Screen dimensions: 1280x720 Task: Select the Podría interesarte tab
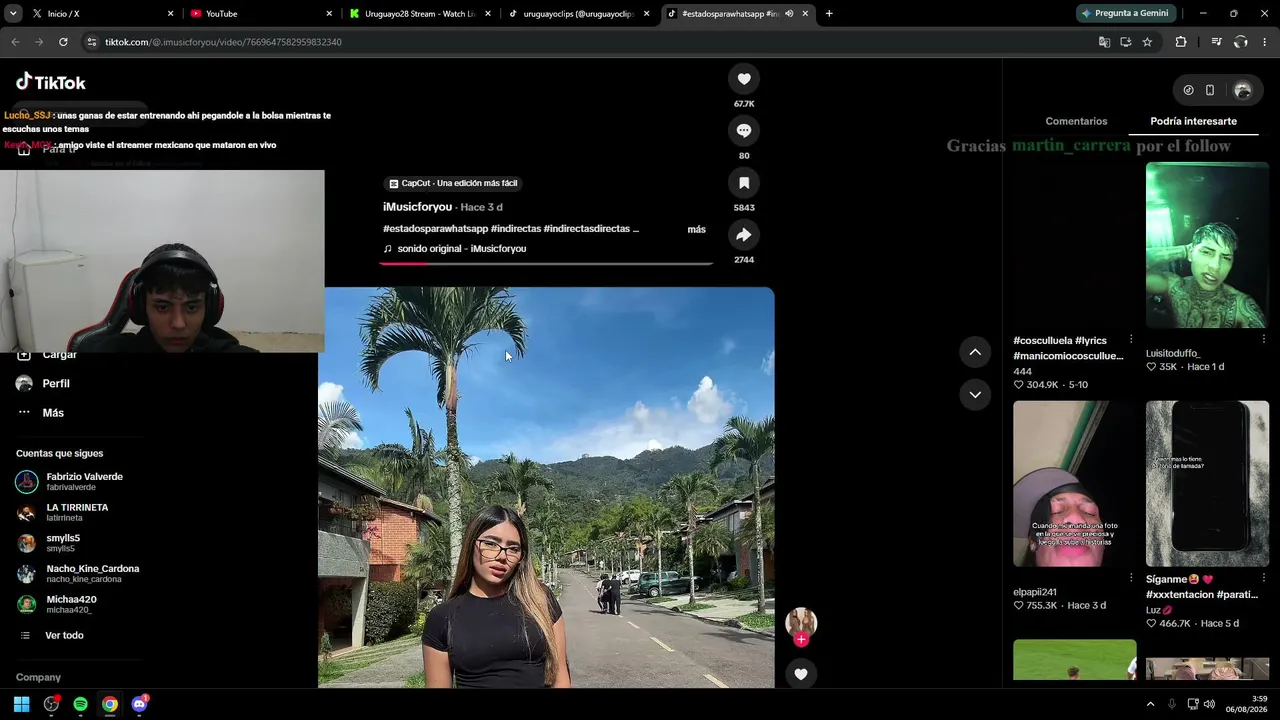[1193, 121]
